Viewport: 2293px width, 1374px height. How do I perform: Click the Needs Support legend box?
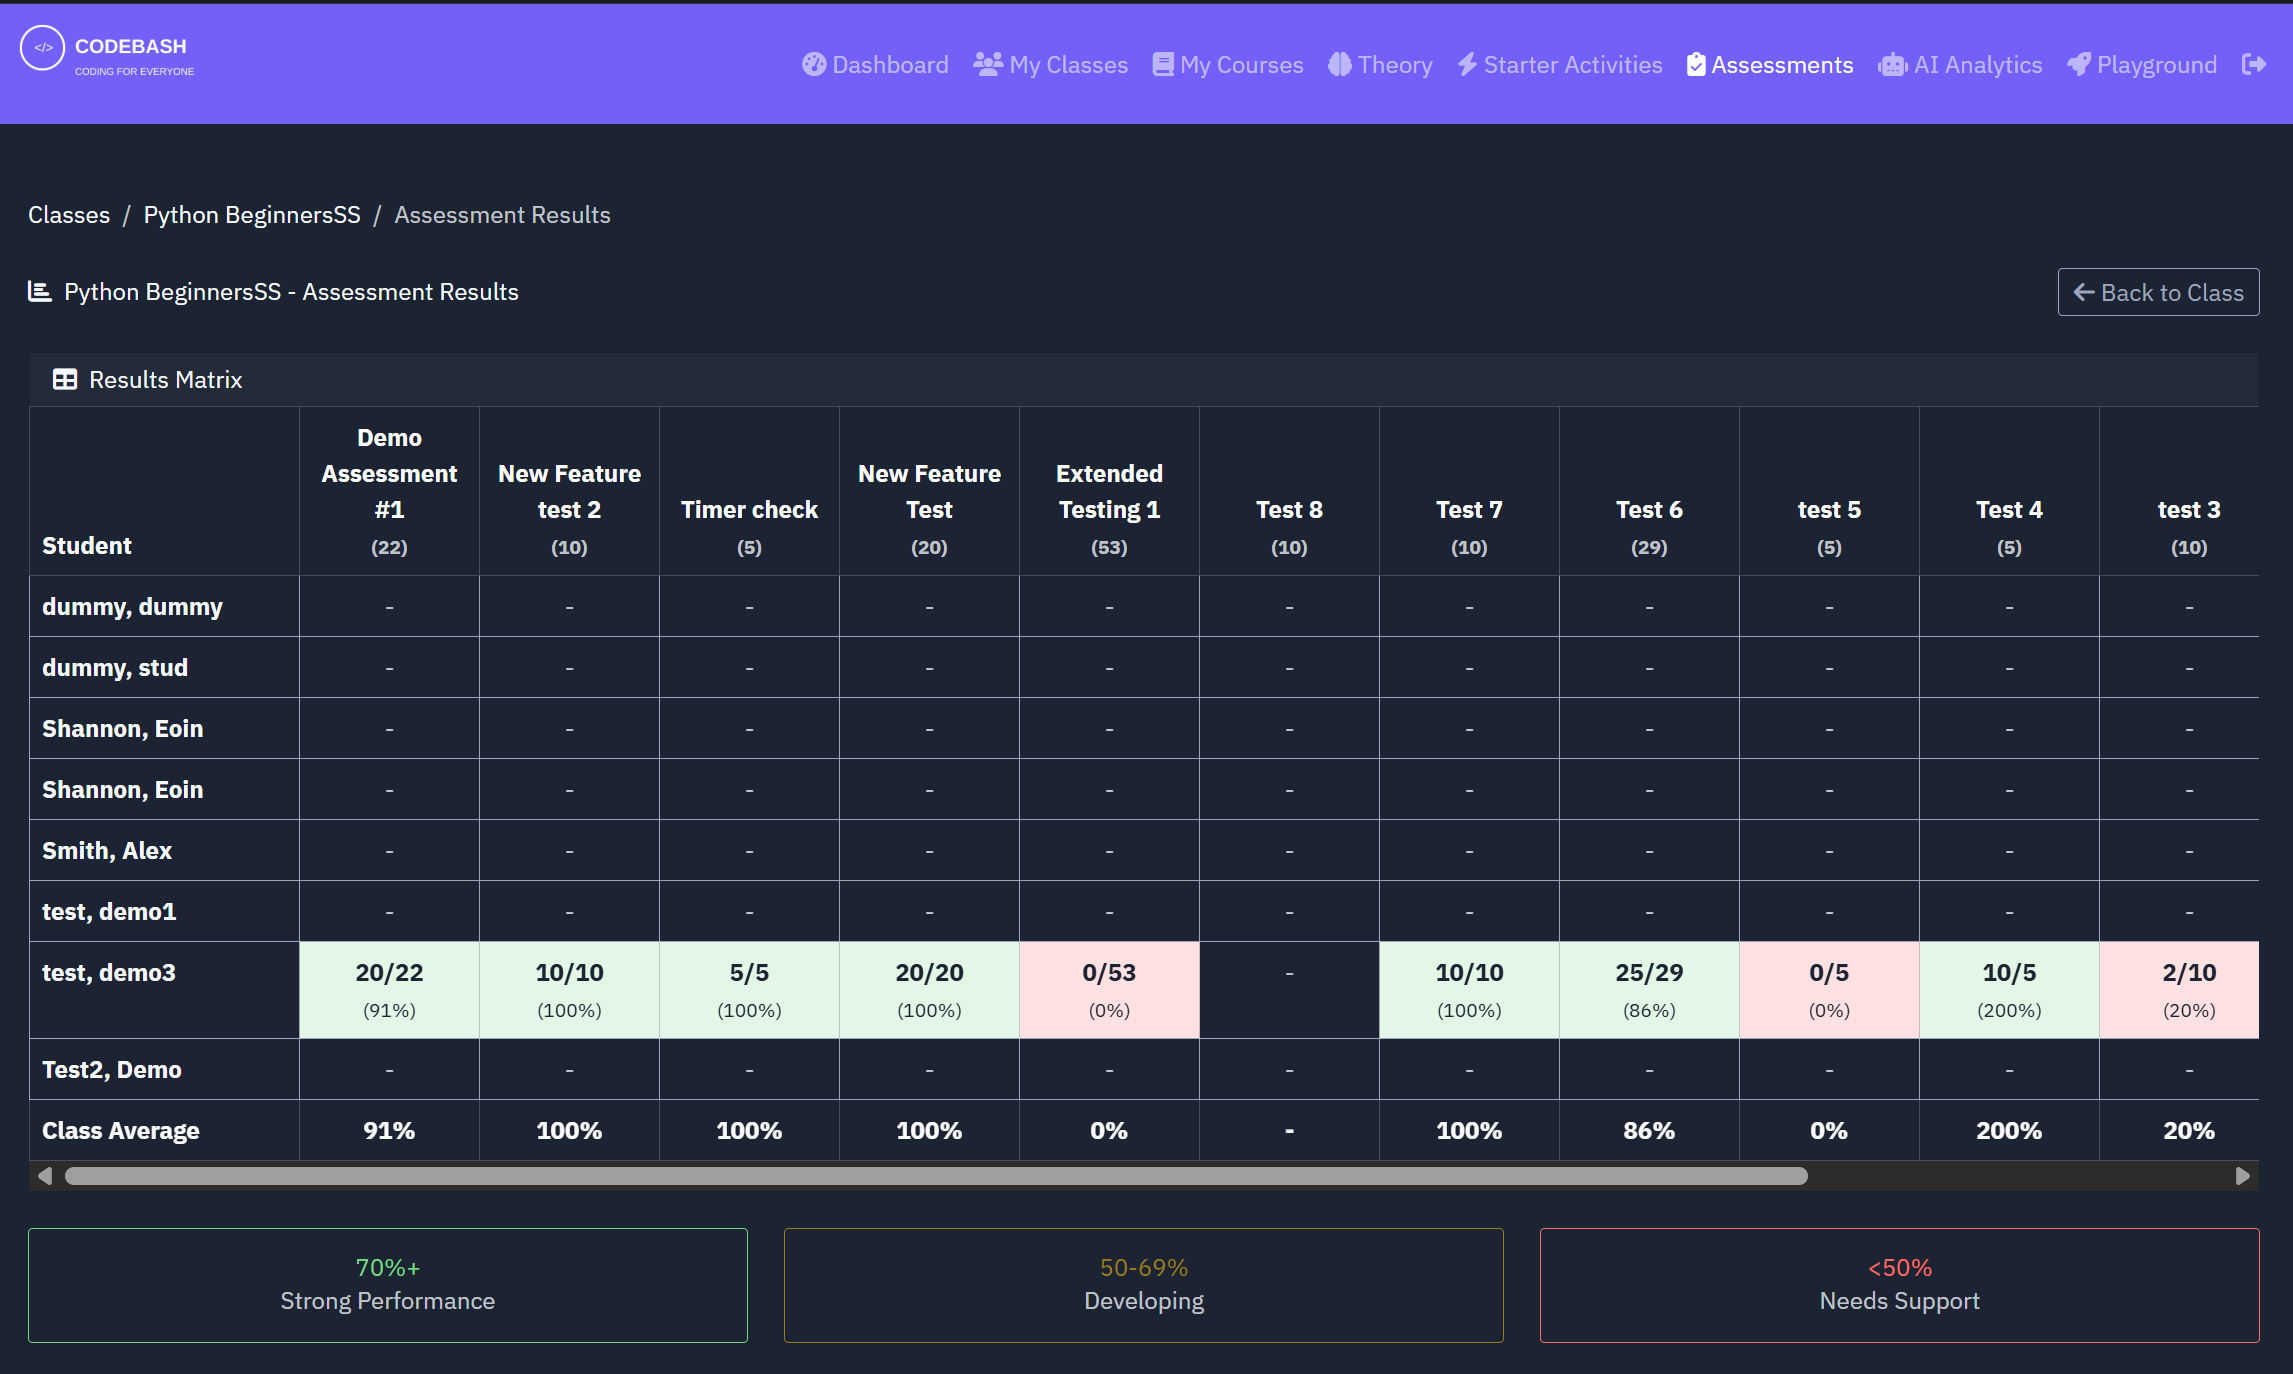[x=1899, y=1284]
